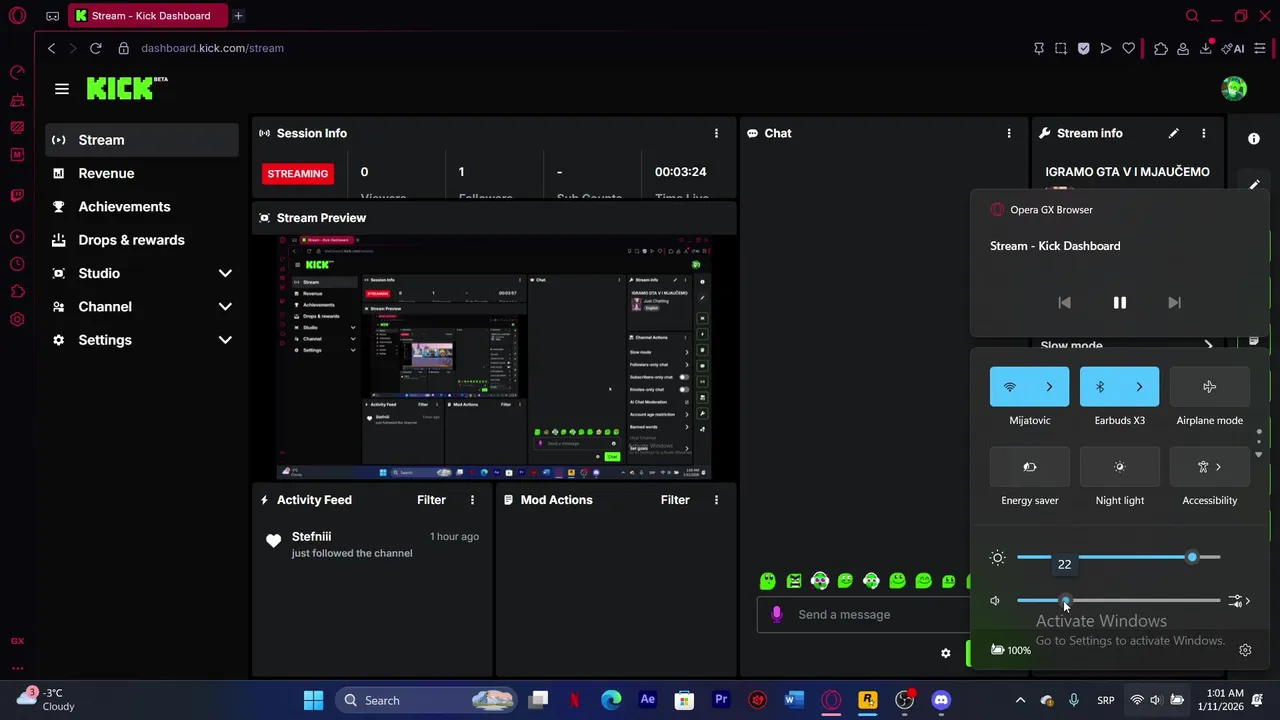The height and width of the screenshot is (720, 1280).
Task: Go to previous track in media control
Action: (x=1064, y=303)
